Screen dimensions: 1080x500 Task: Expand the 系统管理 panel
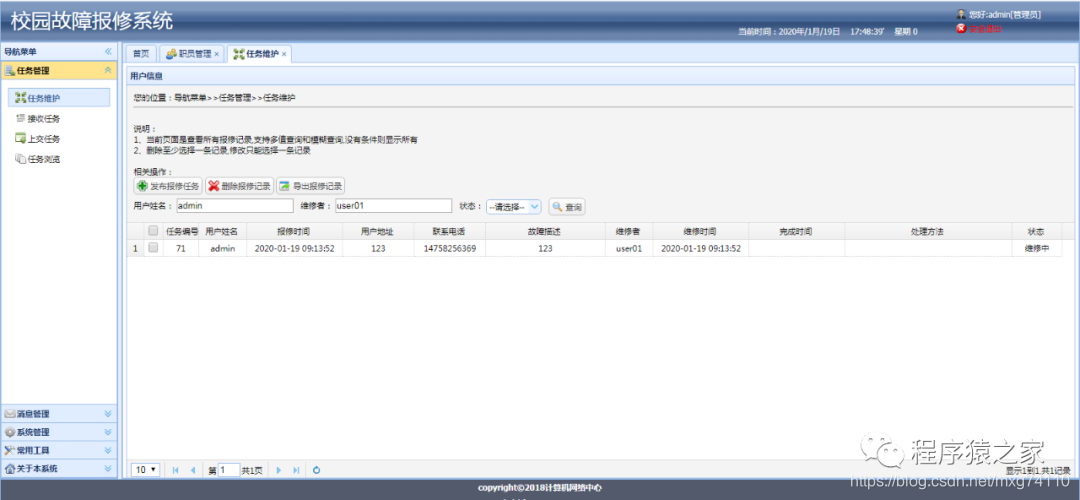pyautogui.click(x=108, y=433)
